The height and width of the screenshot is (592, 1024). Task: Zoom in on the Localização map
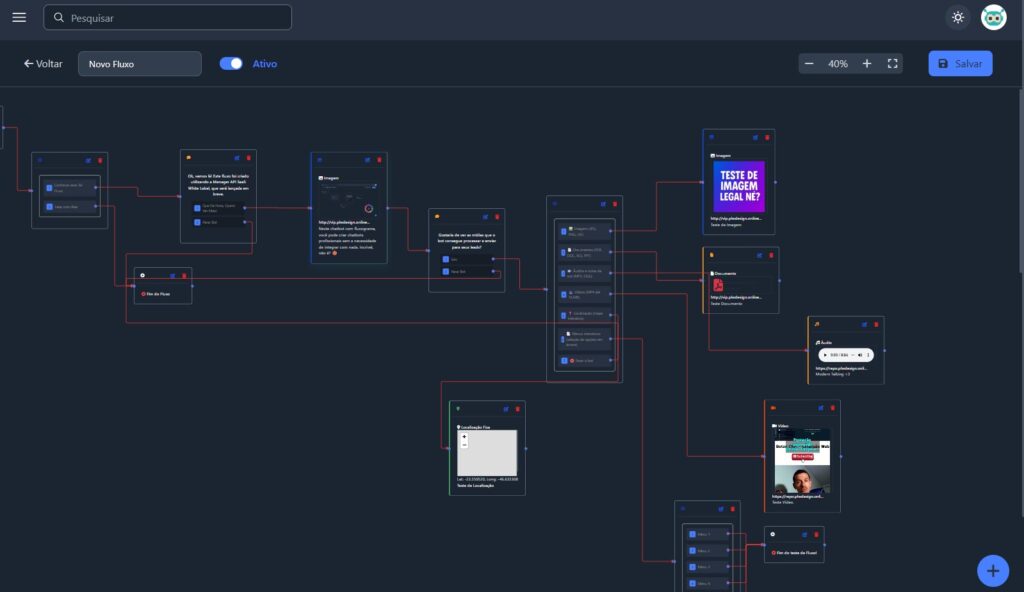pyautogui.click(x=464, y=437)
